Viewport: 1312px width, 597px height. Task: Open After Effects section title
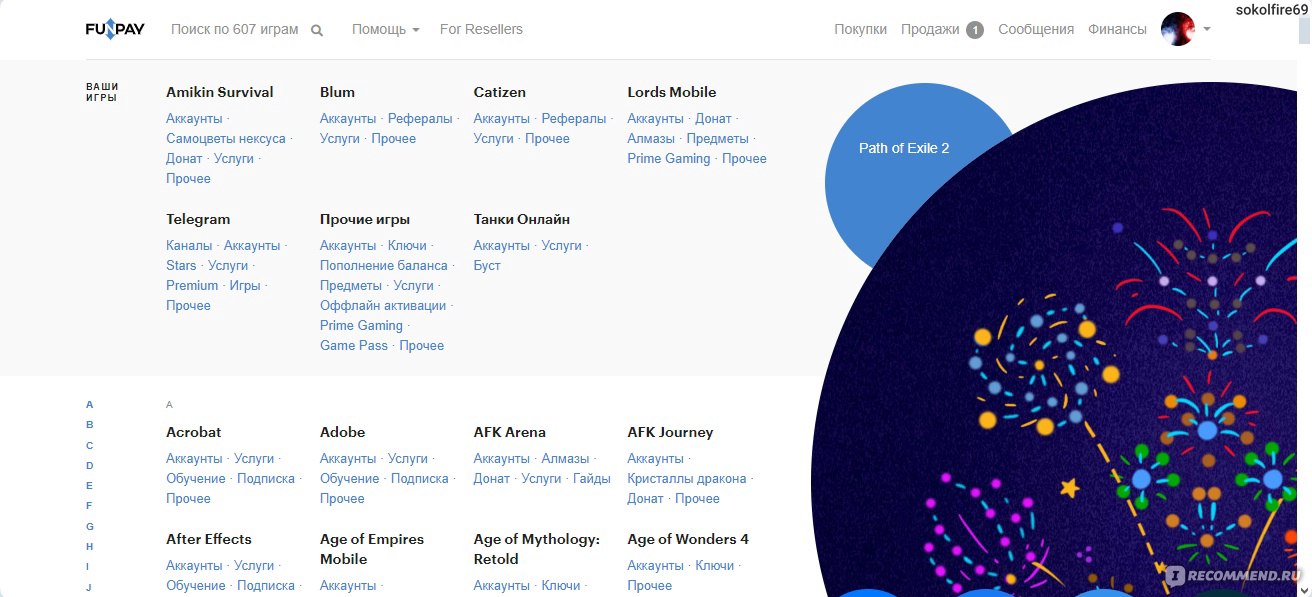(x=209, y=539)
